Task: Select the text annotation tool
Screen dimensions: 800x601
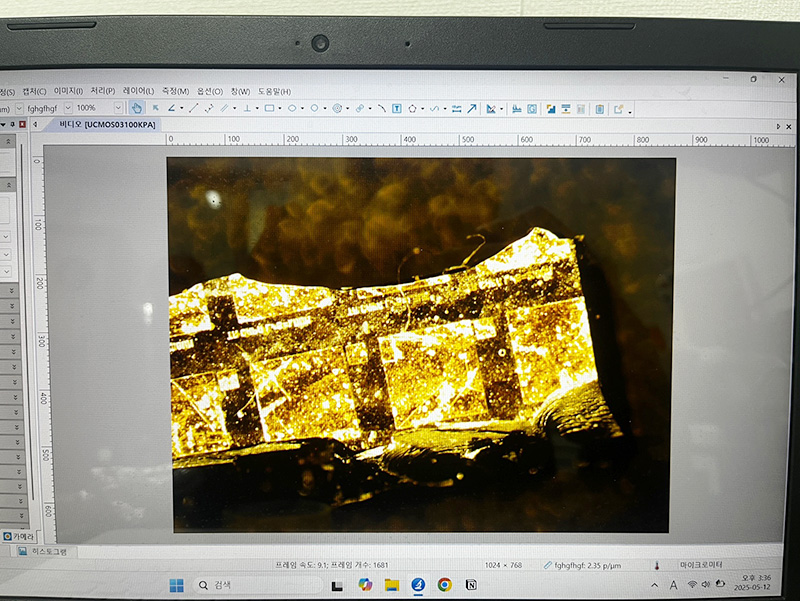Action: click(397, 108)
